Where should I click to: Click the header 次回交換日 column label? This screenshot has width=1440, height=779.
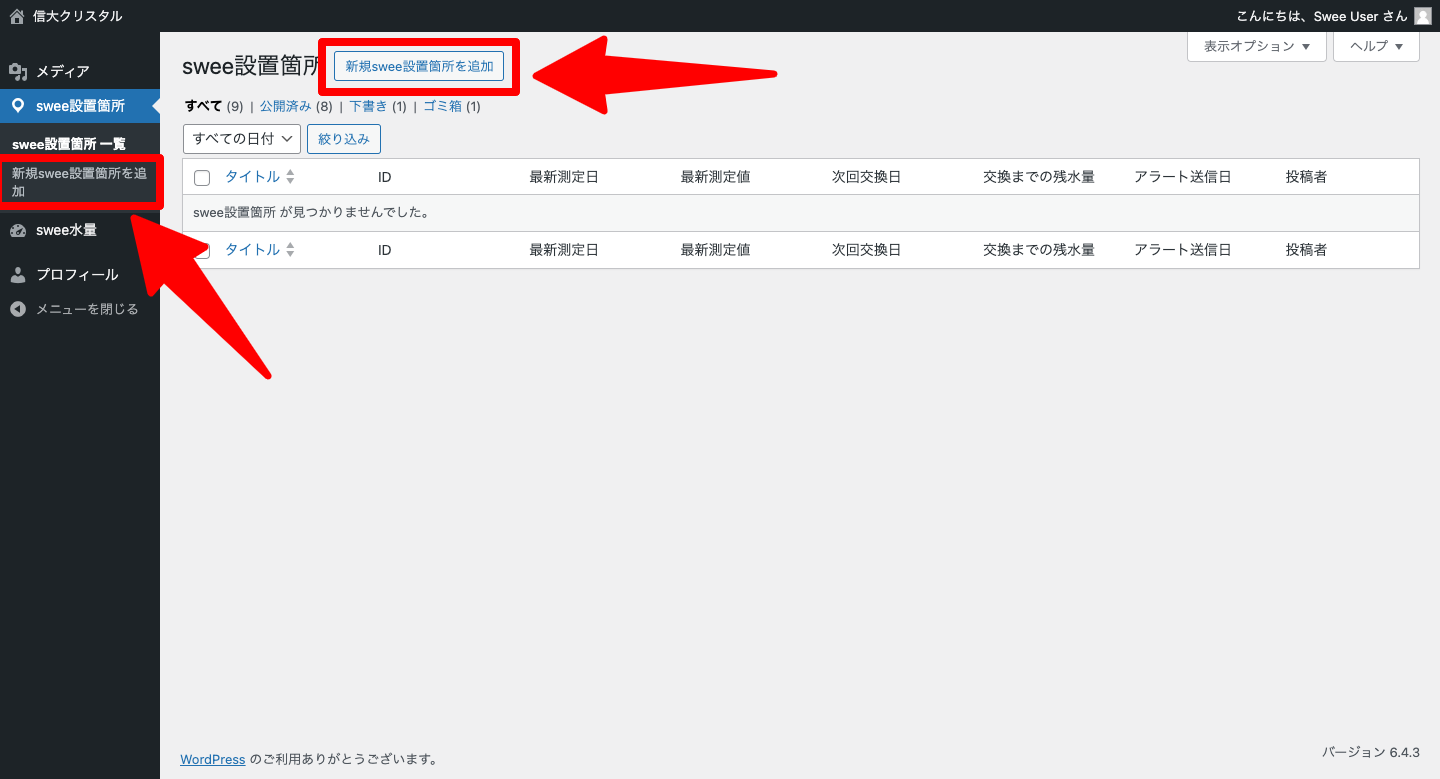click(x=867, y=177)
